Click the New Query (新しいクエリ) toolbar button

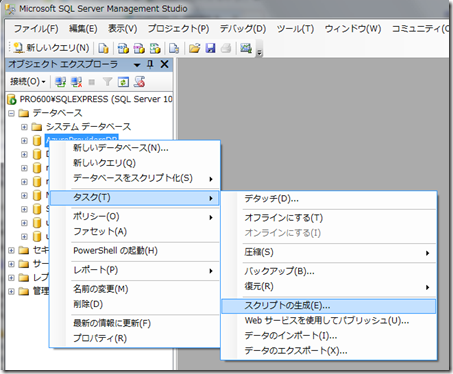tap(51, 48)
